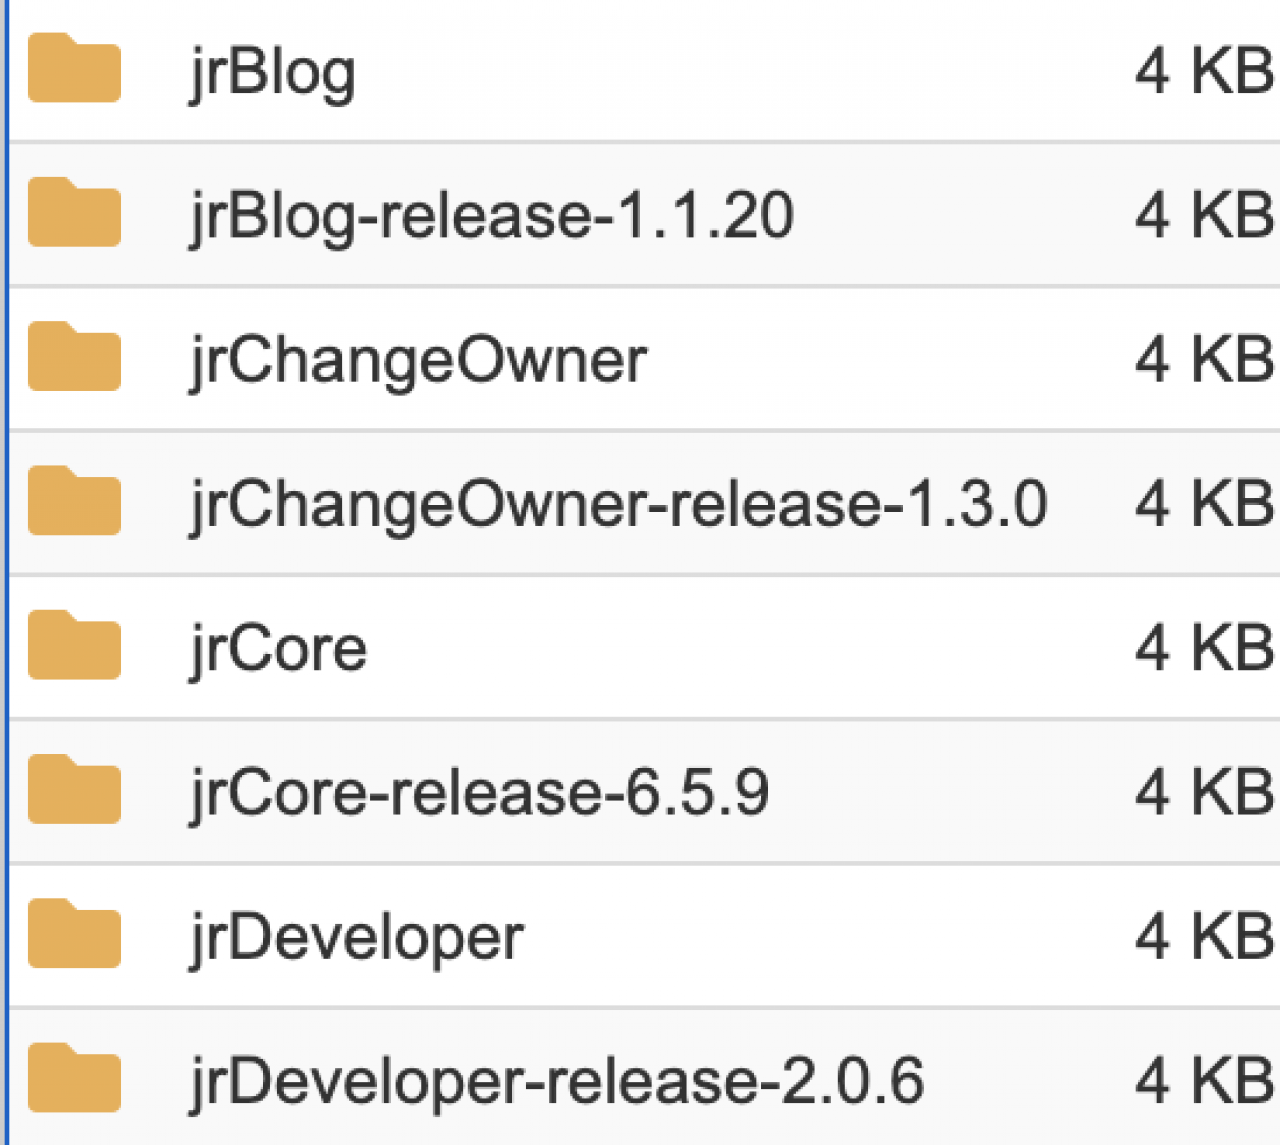
Task: Open the jrBlog-release-1.1.20 name link
Action: click(491, 216)
